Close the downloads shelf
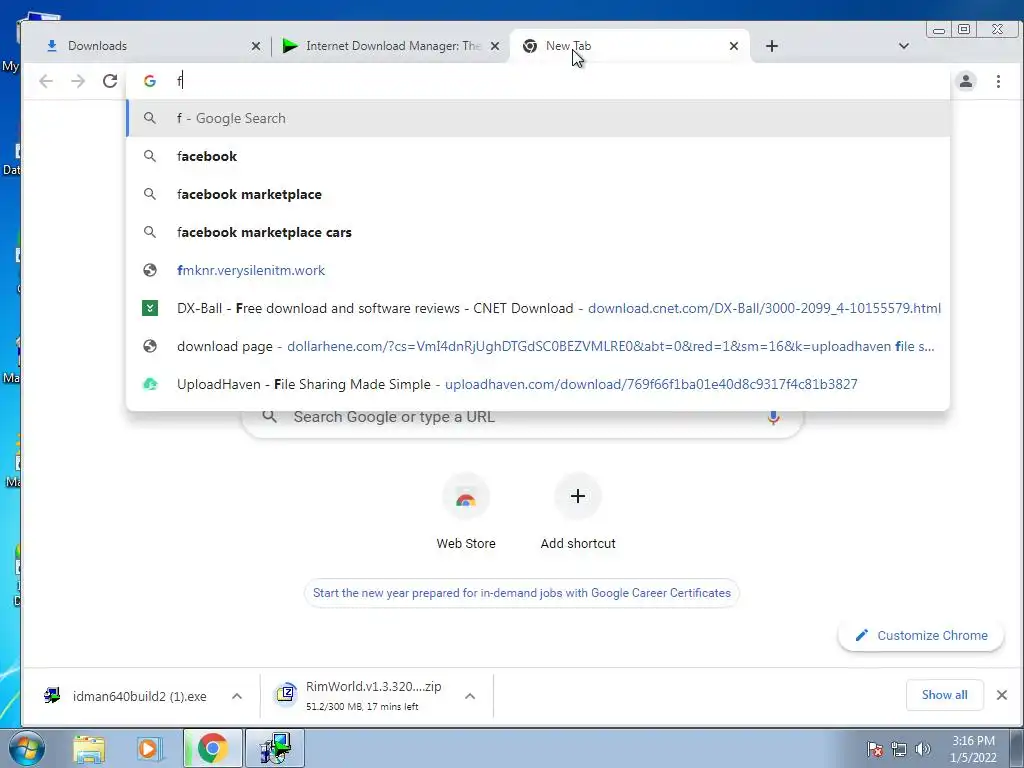 (1002, 695)
